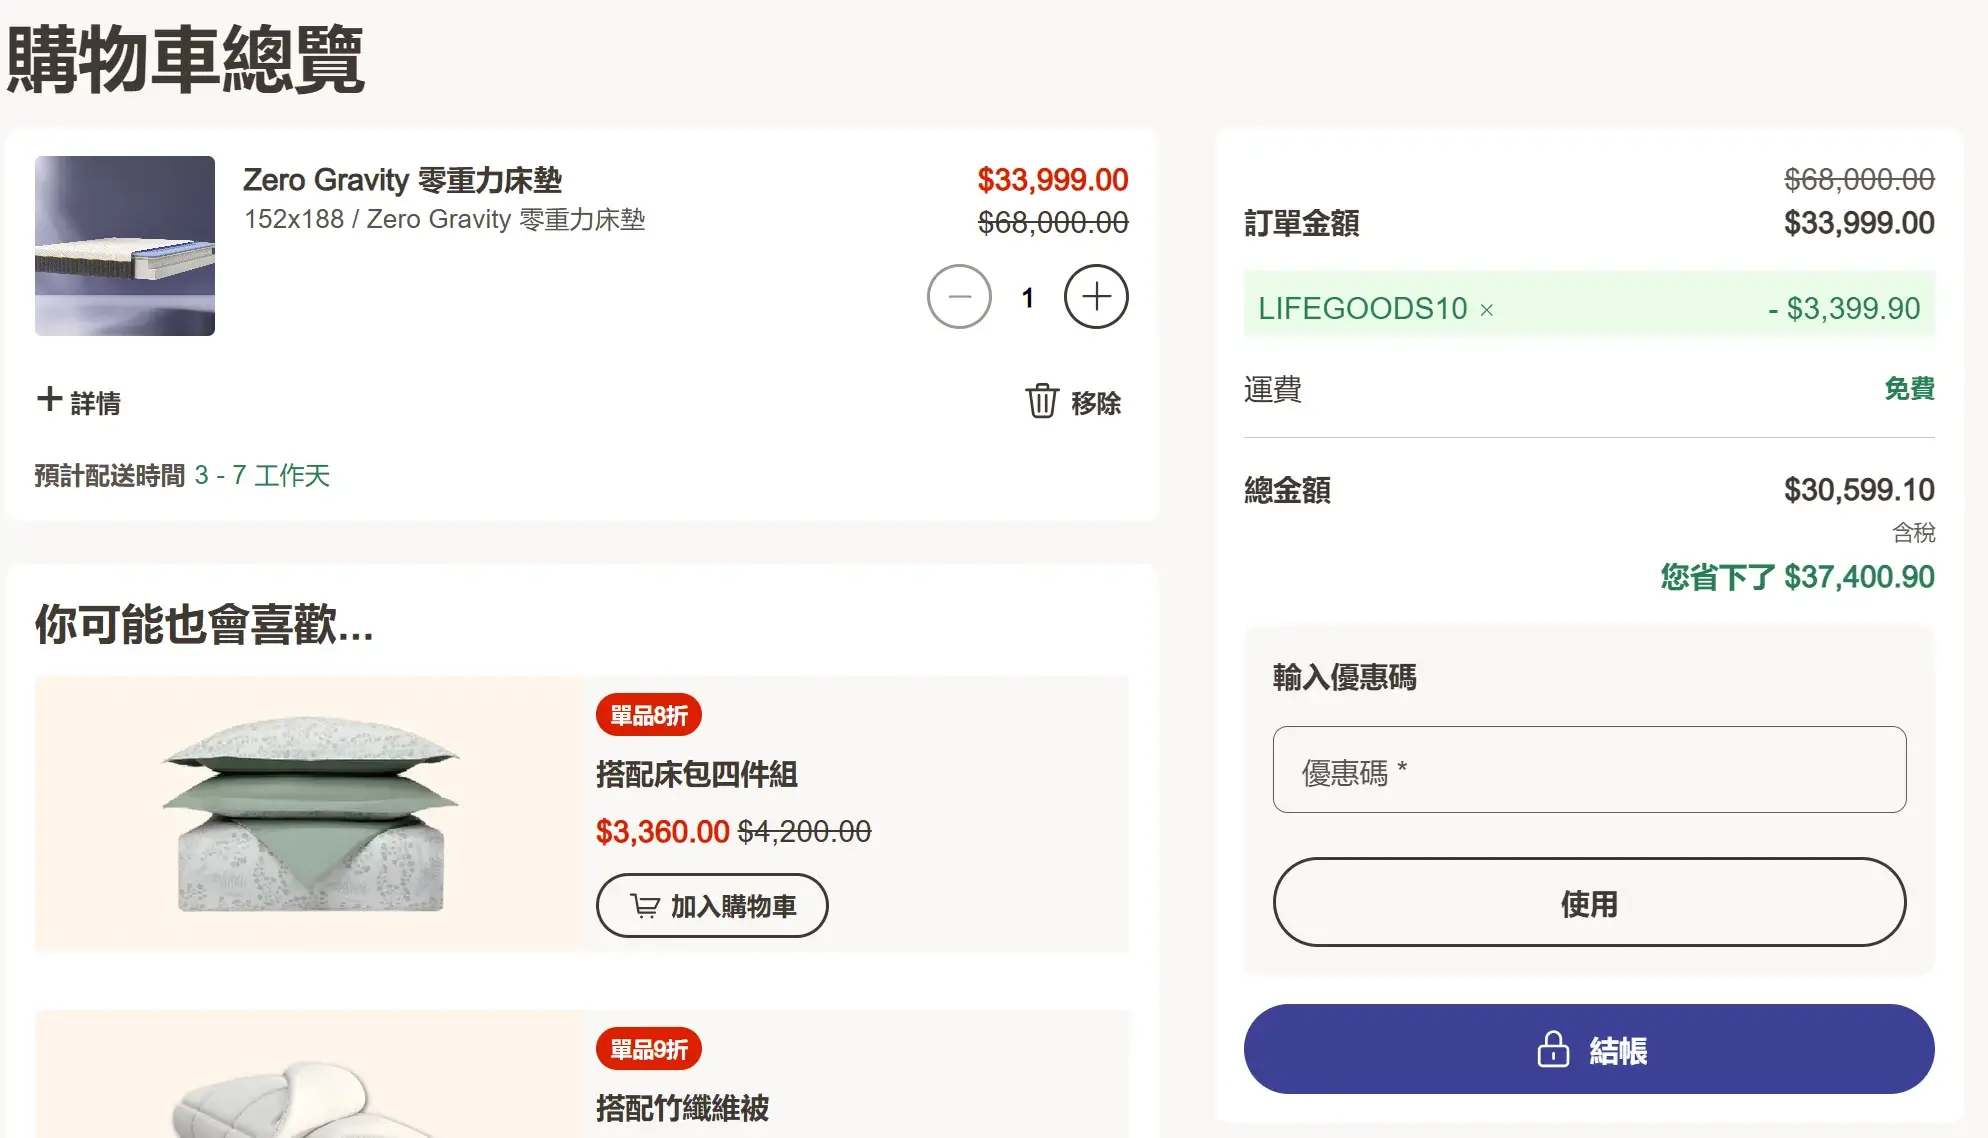The height and width of the screenshot is (1138, 1988).
Task: Click the plus icon to increase quantity
Action: pyautogui.click(x=1095, y=296)
